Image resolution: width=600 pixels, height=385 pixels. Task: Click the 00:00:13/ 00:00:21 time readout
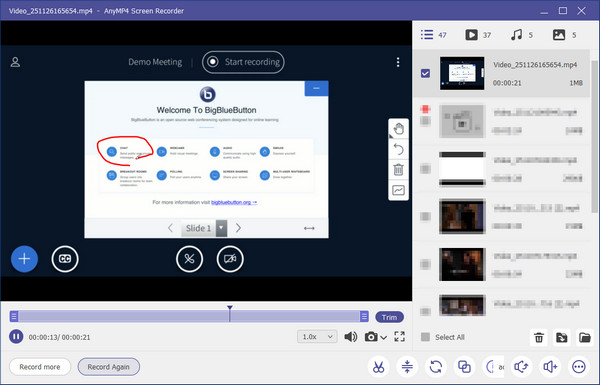click(x=59, y=337)
